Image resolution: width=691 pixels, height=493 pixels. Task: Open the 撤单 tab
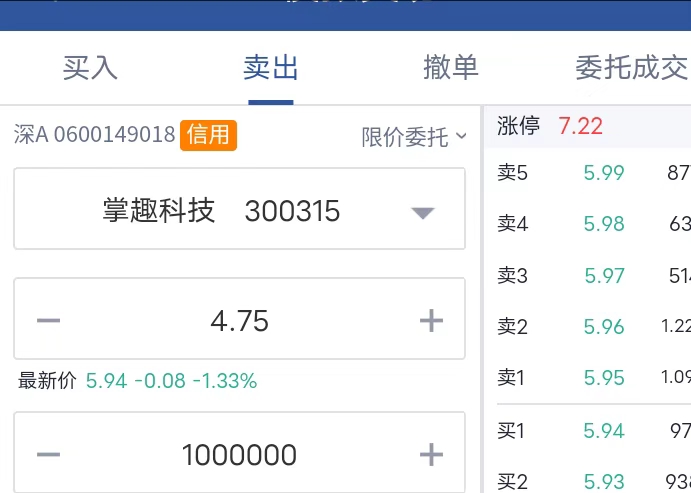pos(451,68)
